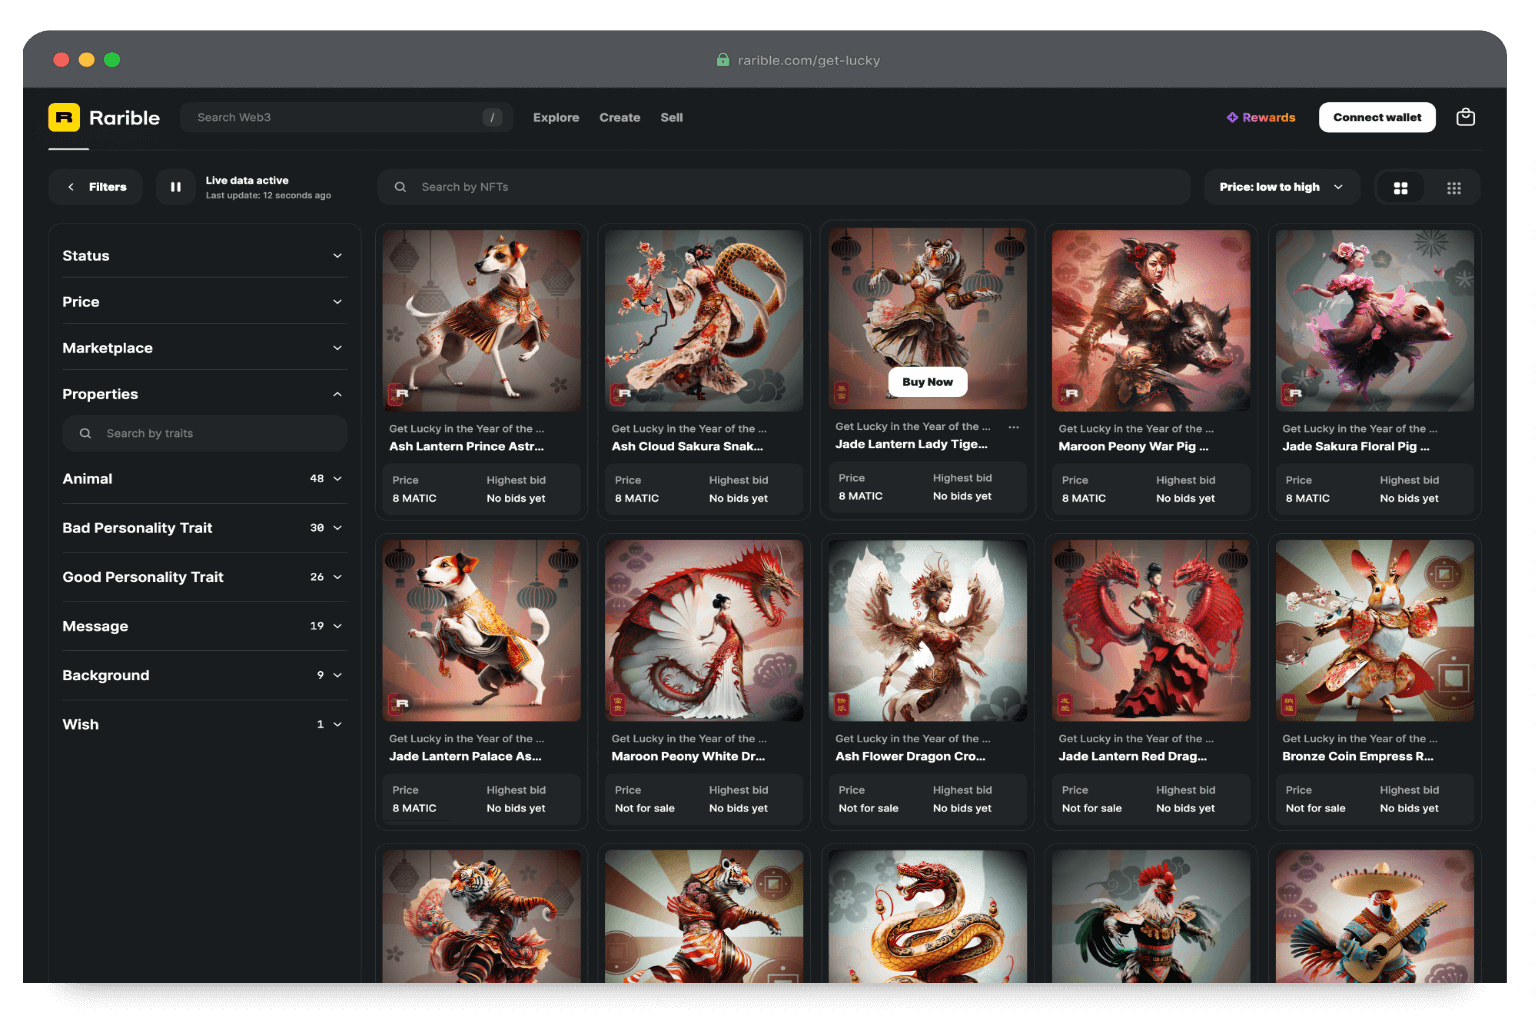Click the Rarible logo icon

(x=64, y=117)
